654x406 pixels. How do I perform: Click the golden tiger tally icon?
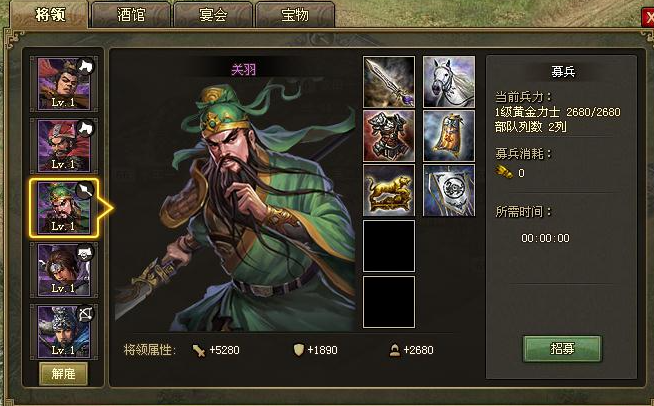[389, 190]
